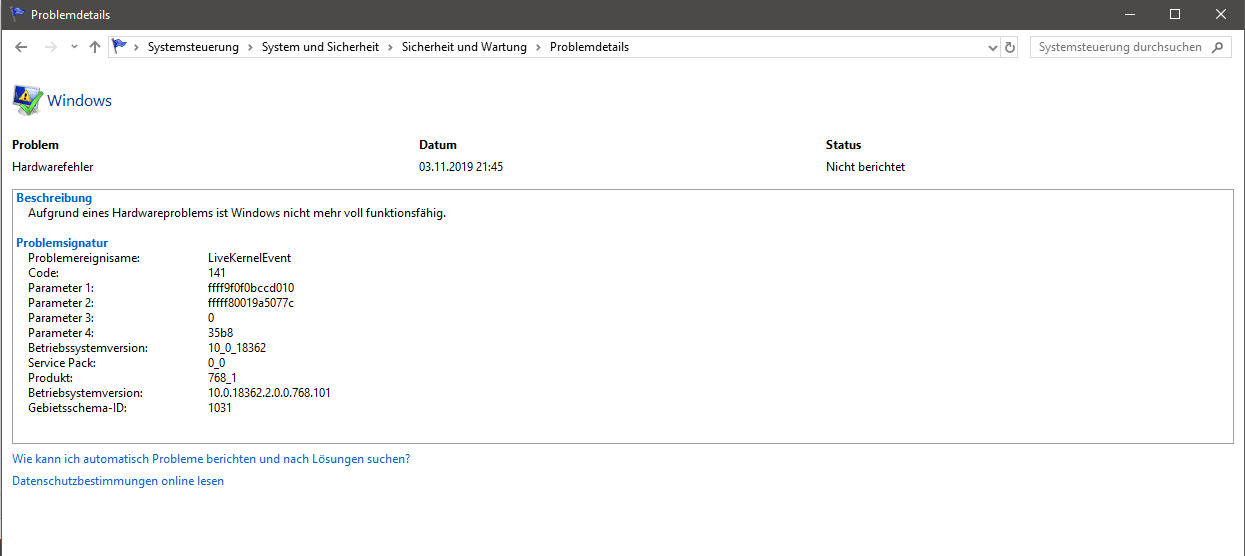The height and width of the screenshot is (556, 1245).
Task: Open Systemsteuerung breadcrumb
Action: [193, 47]
